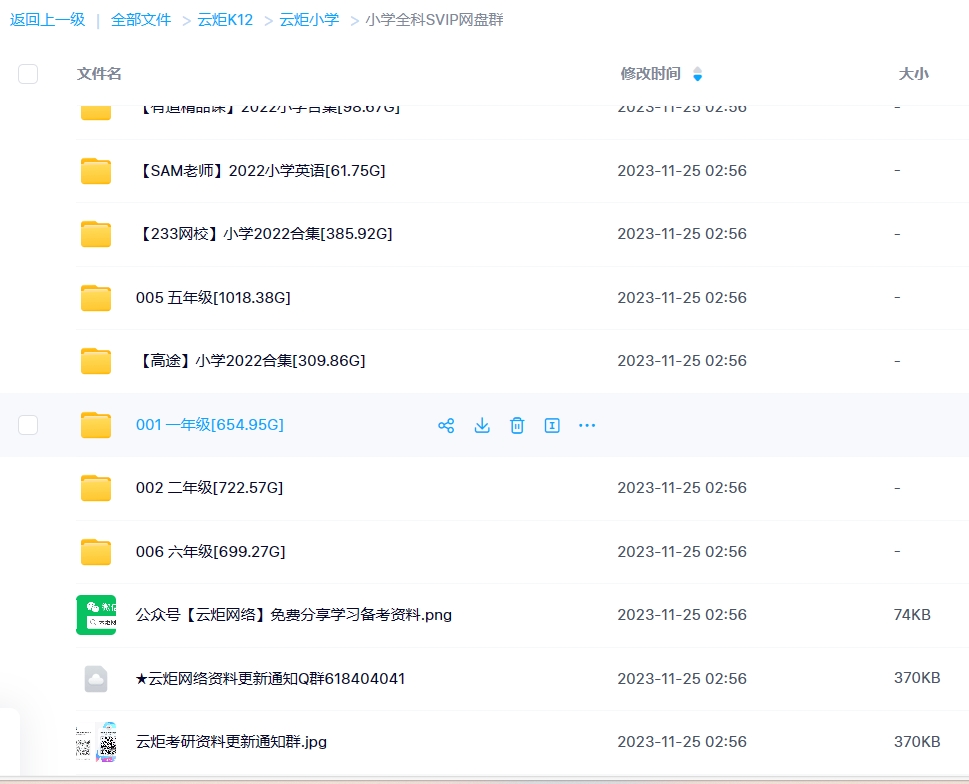
Task: Click 小学全科SVIP网盘群 breadcrumb text
Action: point(434,20)
